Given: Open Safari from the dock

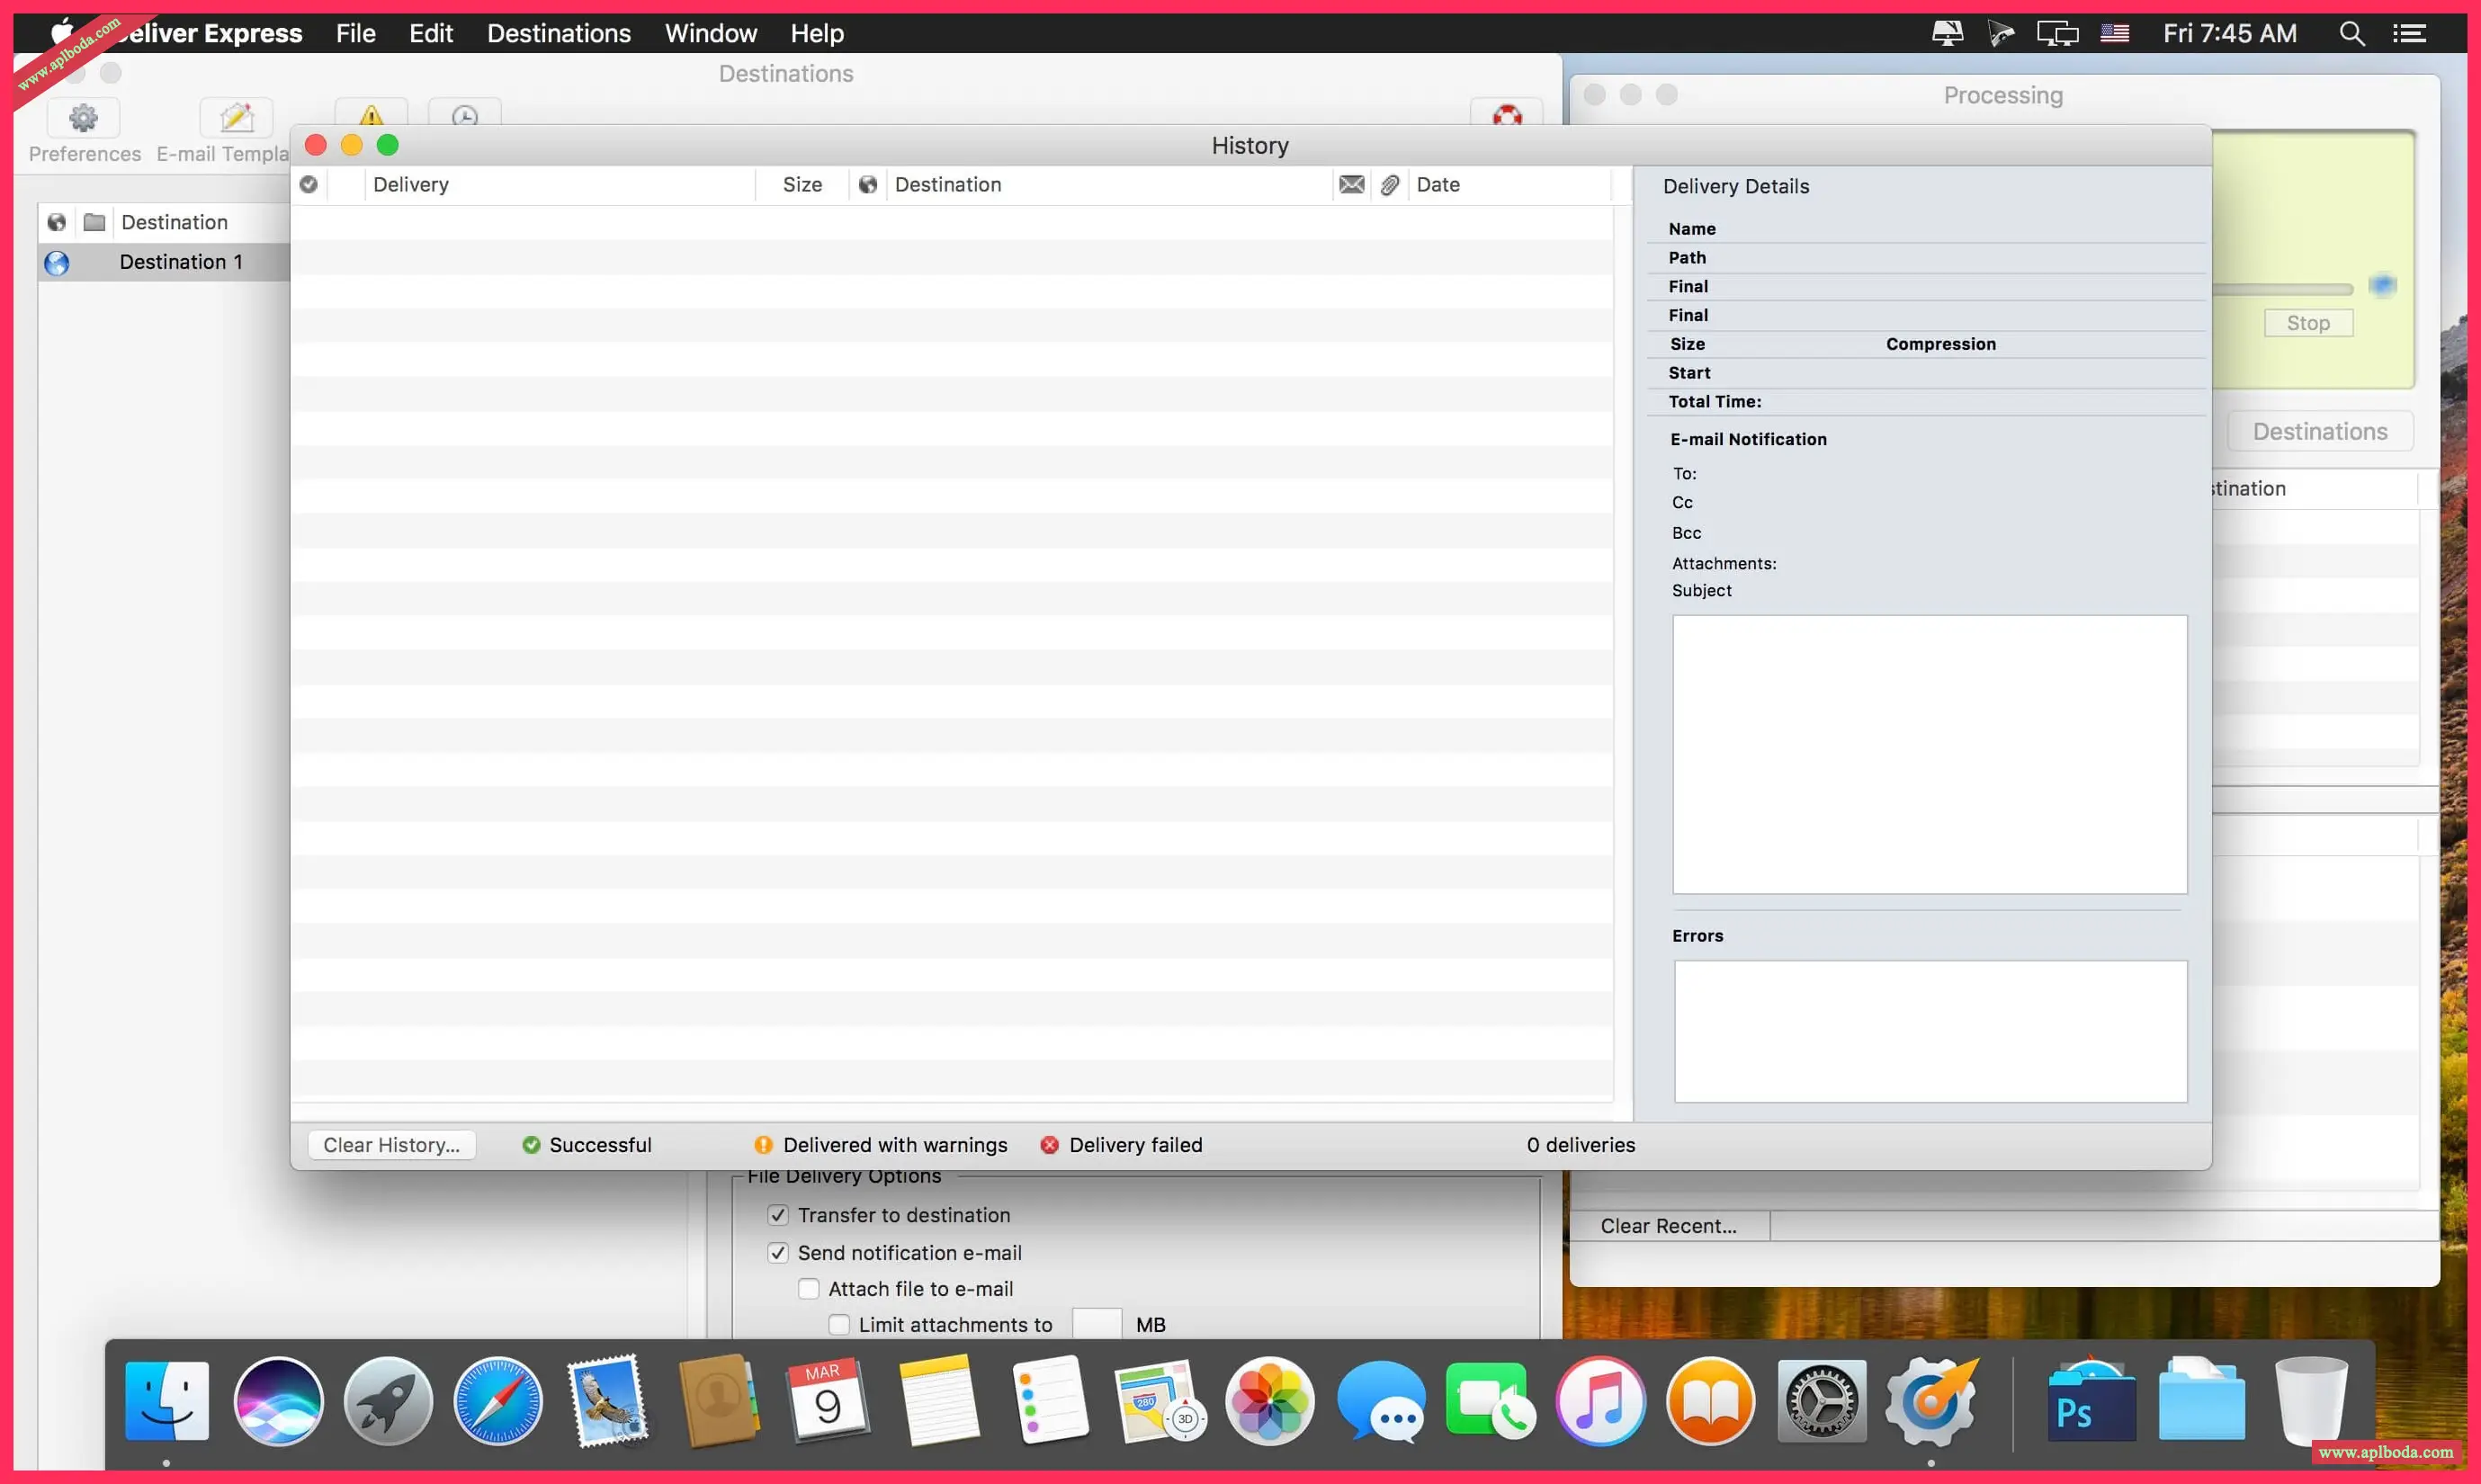Looking at the screenshot, I should point(497,1401).
